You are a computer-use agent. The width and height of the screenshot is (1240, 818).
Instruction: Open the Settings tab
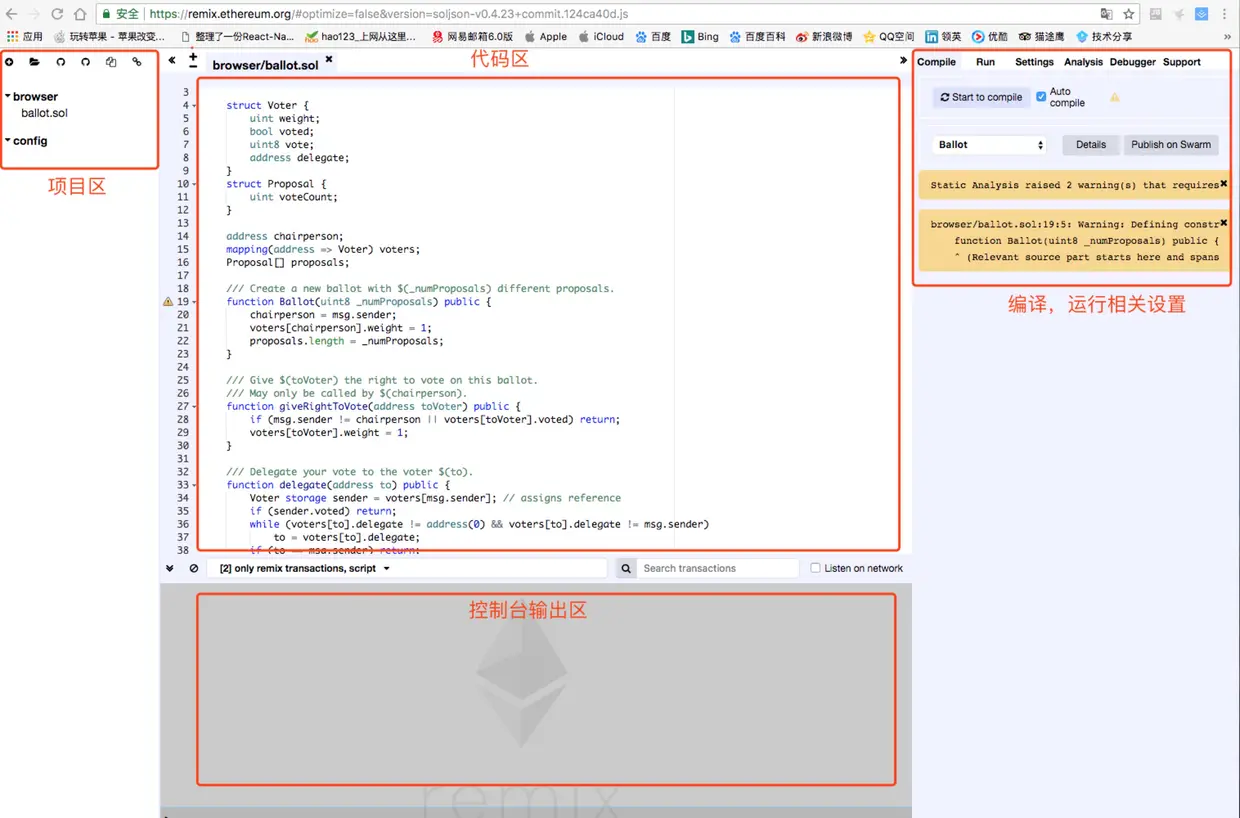tap(1034, 62)
